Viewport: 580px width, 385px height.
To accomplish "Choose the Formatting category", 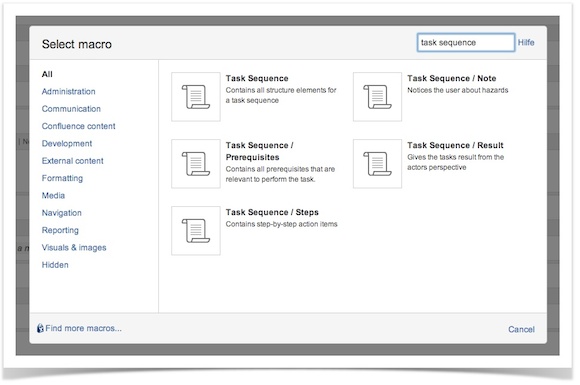I will tap(62, 178).
